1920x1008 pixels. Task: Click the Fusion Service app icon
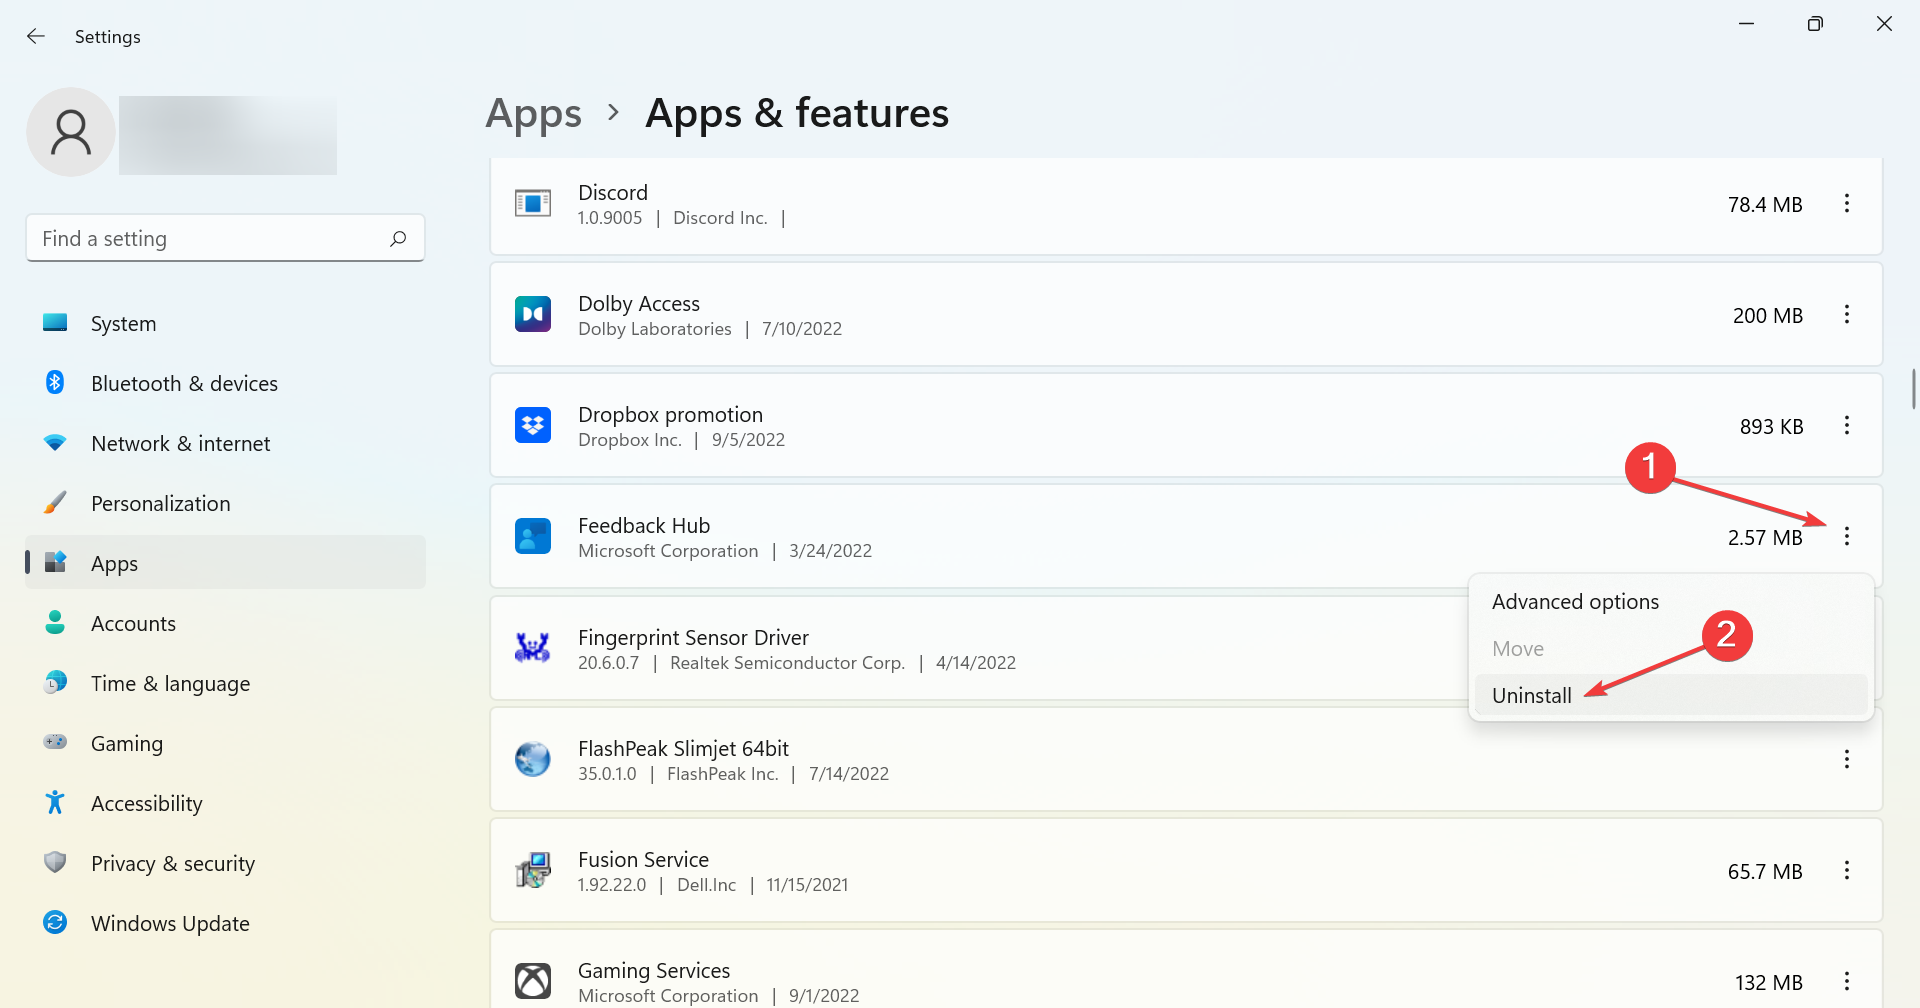tap(533, 870)
